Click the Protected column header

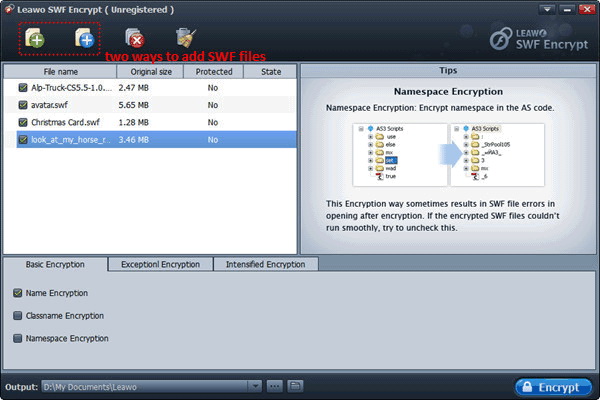214,72
